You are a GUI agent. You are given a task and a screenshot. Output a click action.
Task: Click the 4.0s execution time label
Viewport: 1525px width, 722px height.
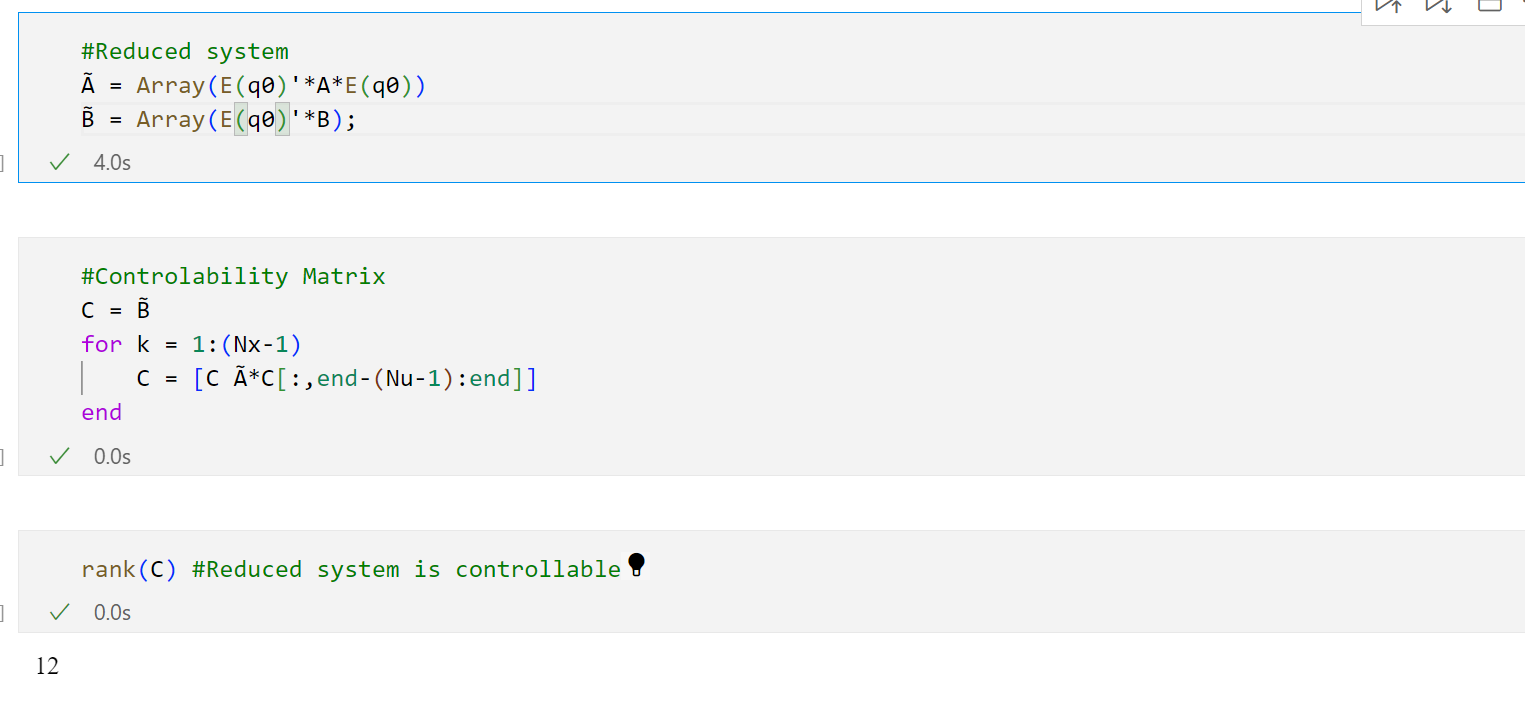112,162
